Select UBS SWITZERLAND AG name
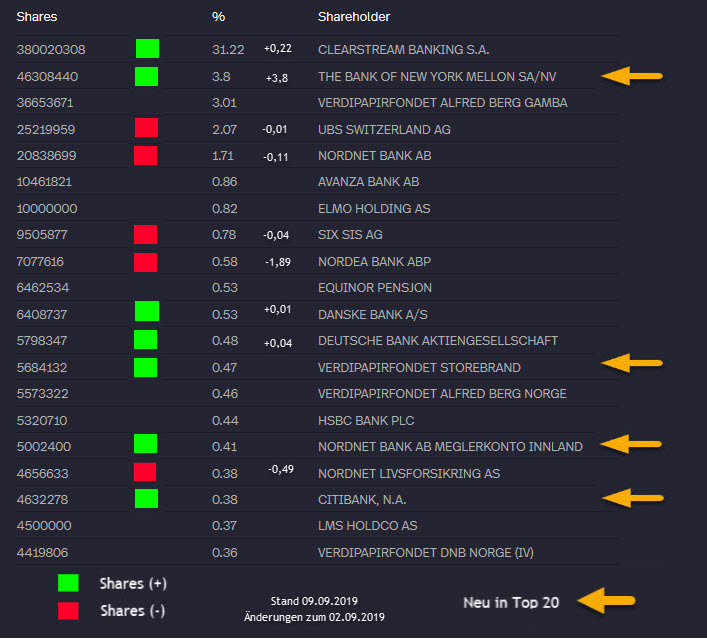The width and height of the screenshot is (707, 639). click(385, 130)
